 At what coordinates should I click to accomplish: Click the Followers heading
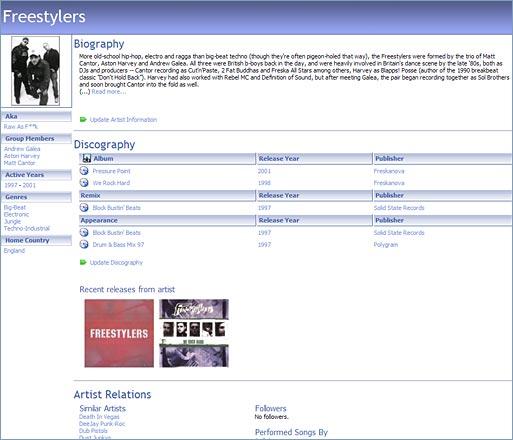271,408
